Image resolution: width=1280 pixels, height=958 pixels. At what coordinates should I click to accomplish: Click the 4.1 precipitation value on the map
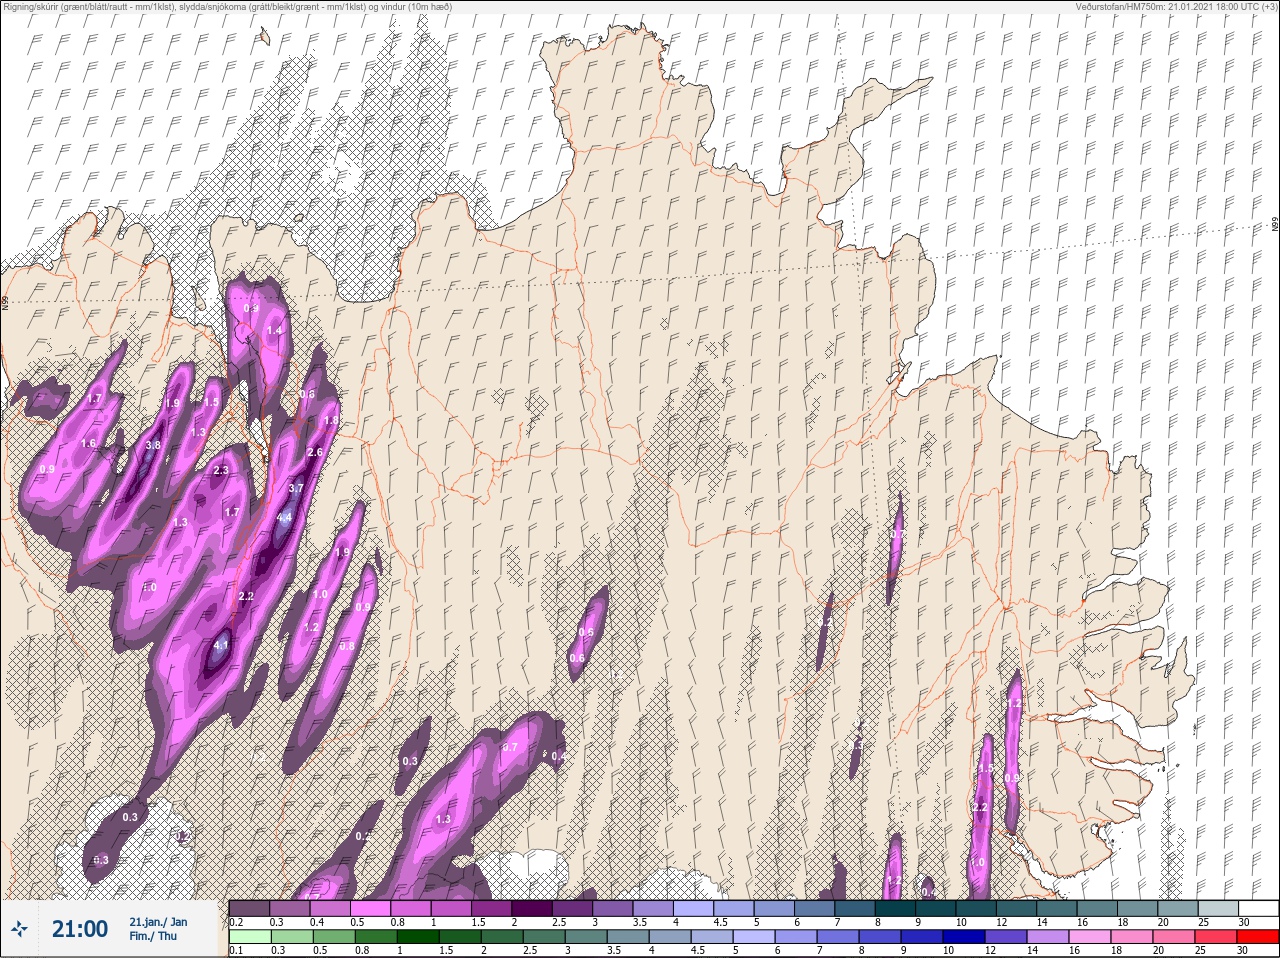[222, 644]
